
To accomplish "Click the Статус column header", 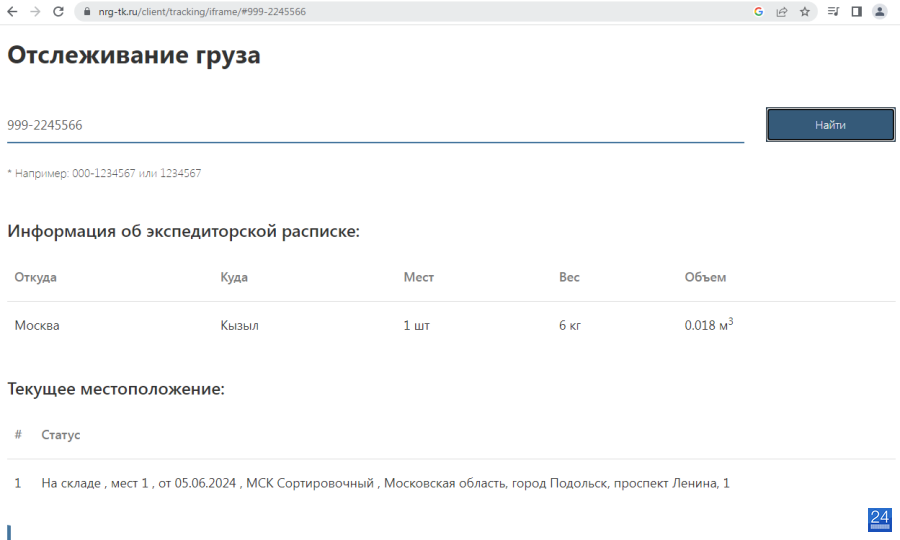I will click(x=61, y=435).
